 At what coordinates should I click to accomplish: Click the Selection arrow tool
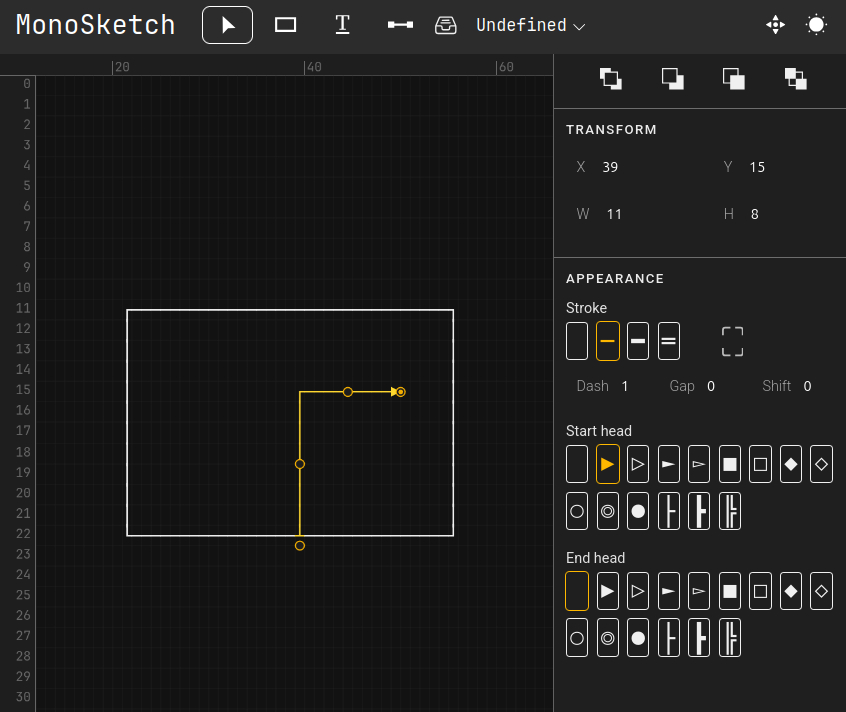click(228, 25)
